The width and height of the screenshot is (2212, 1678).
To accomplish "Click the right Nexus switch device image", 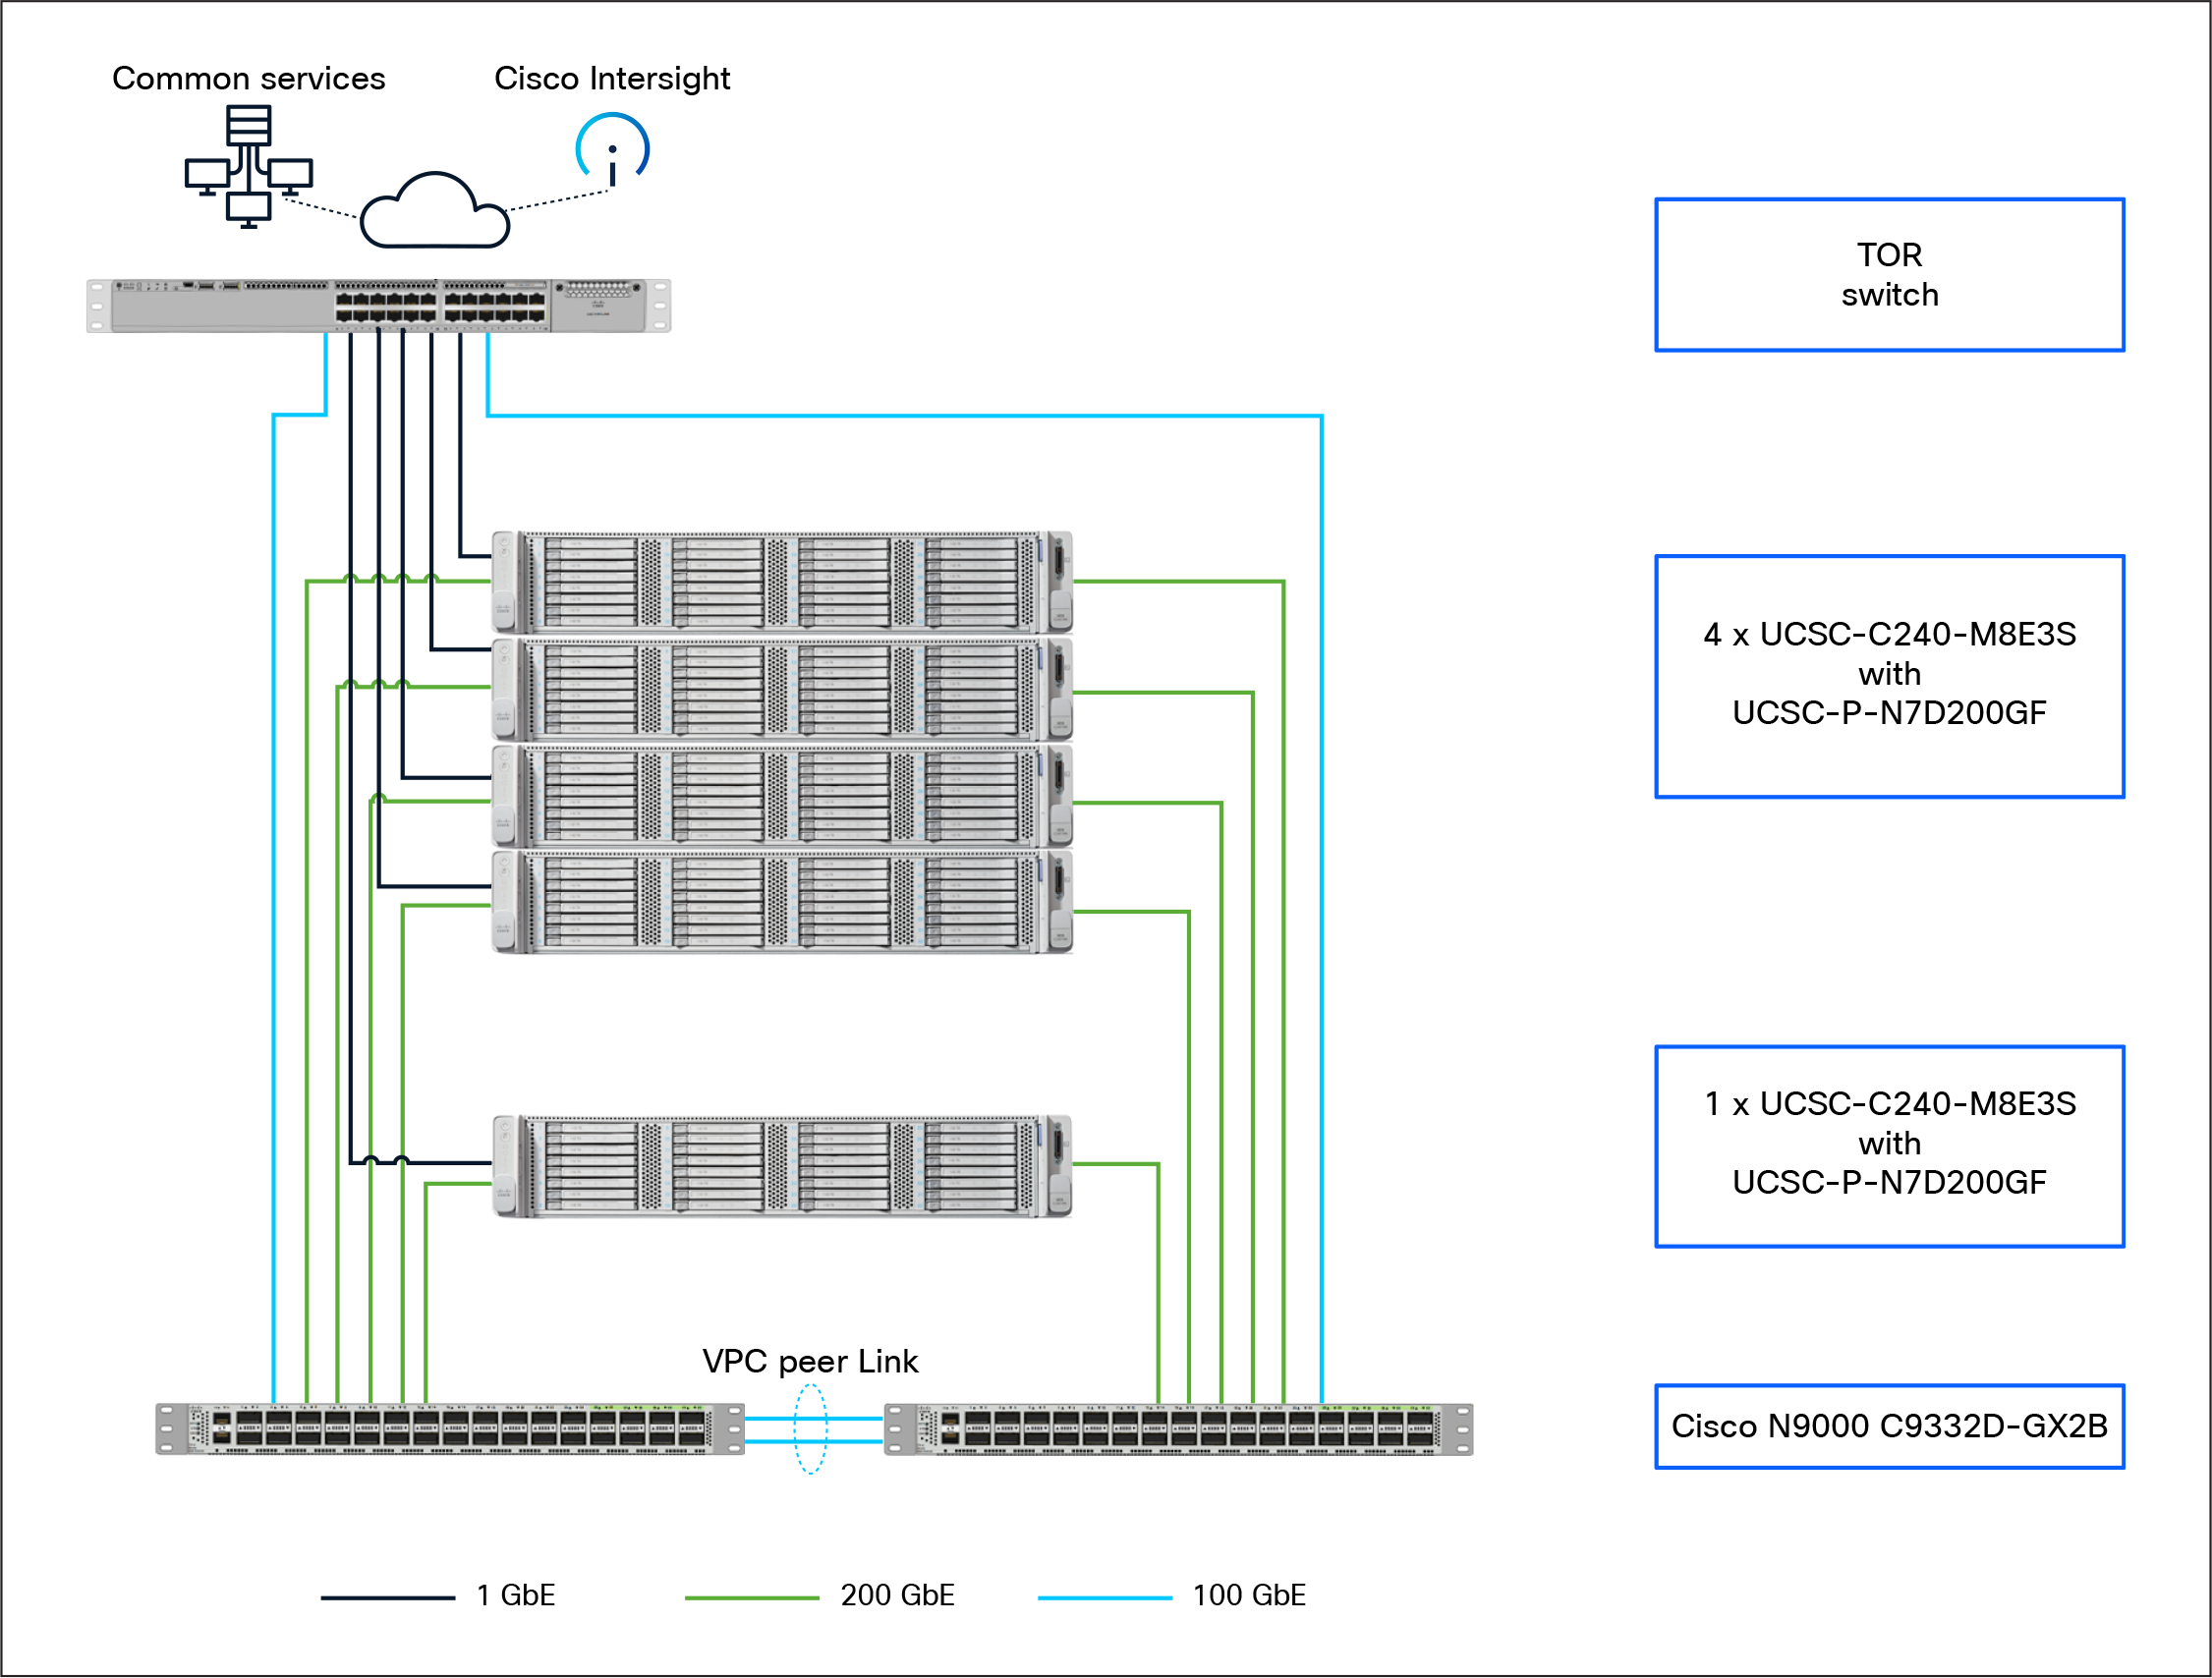I will coord(1179,1430).
